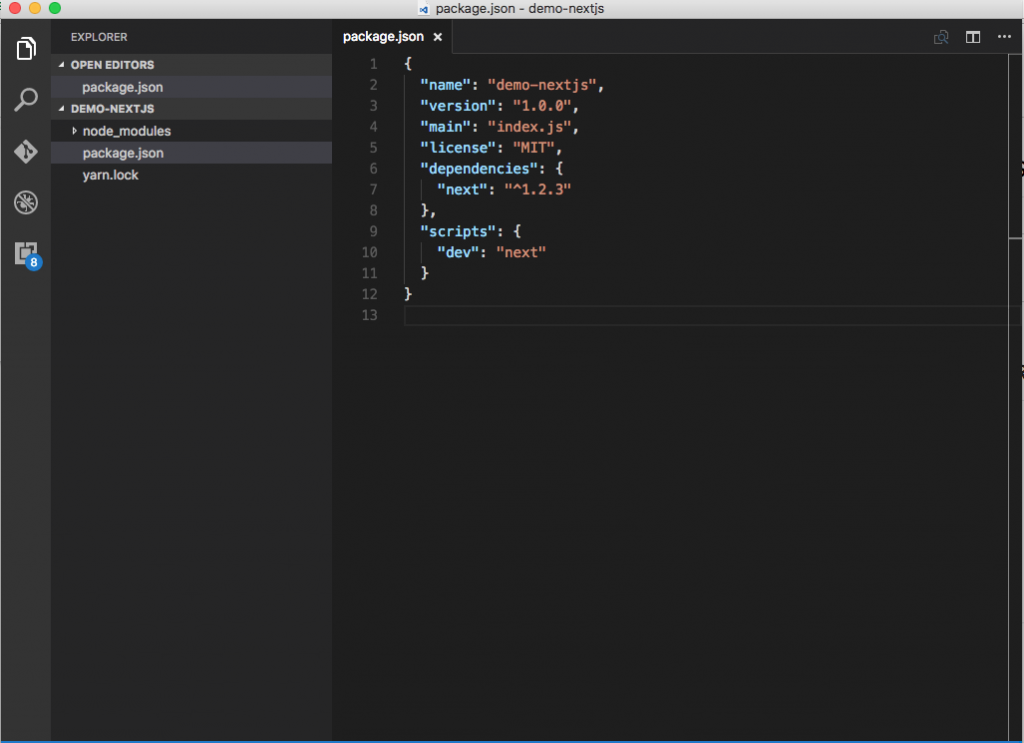Screen dimensions: 1024x743
Task: Open the Explorer view icon
Action: coord(25,48)
